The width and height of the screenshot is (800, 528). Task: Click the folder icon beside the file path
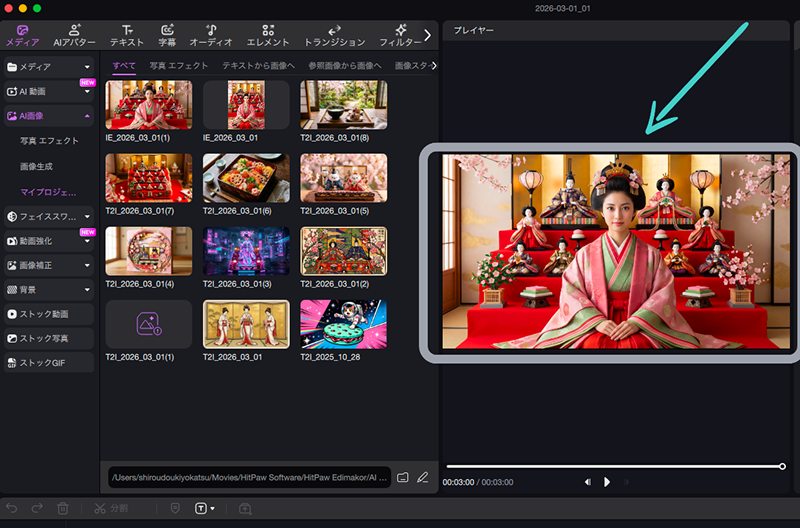pyautogui.click(x=403, y=477)
